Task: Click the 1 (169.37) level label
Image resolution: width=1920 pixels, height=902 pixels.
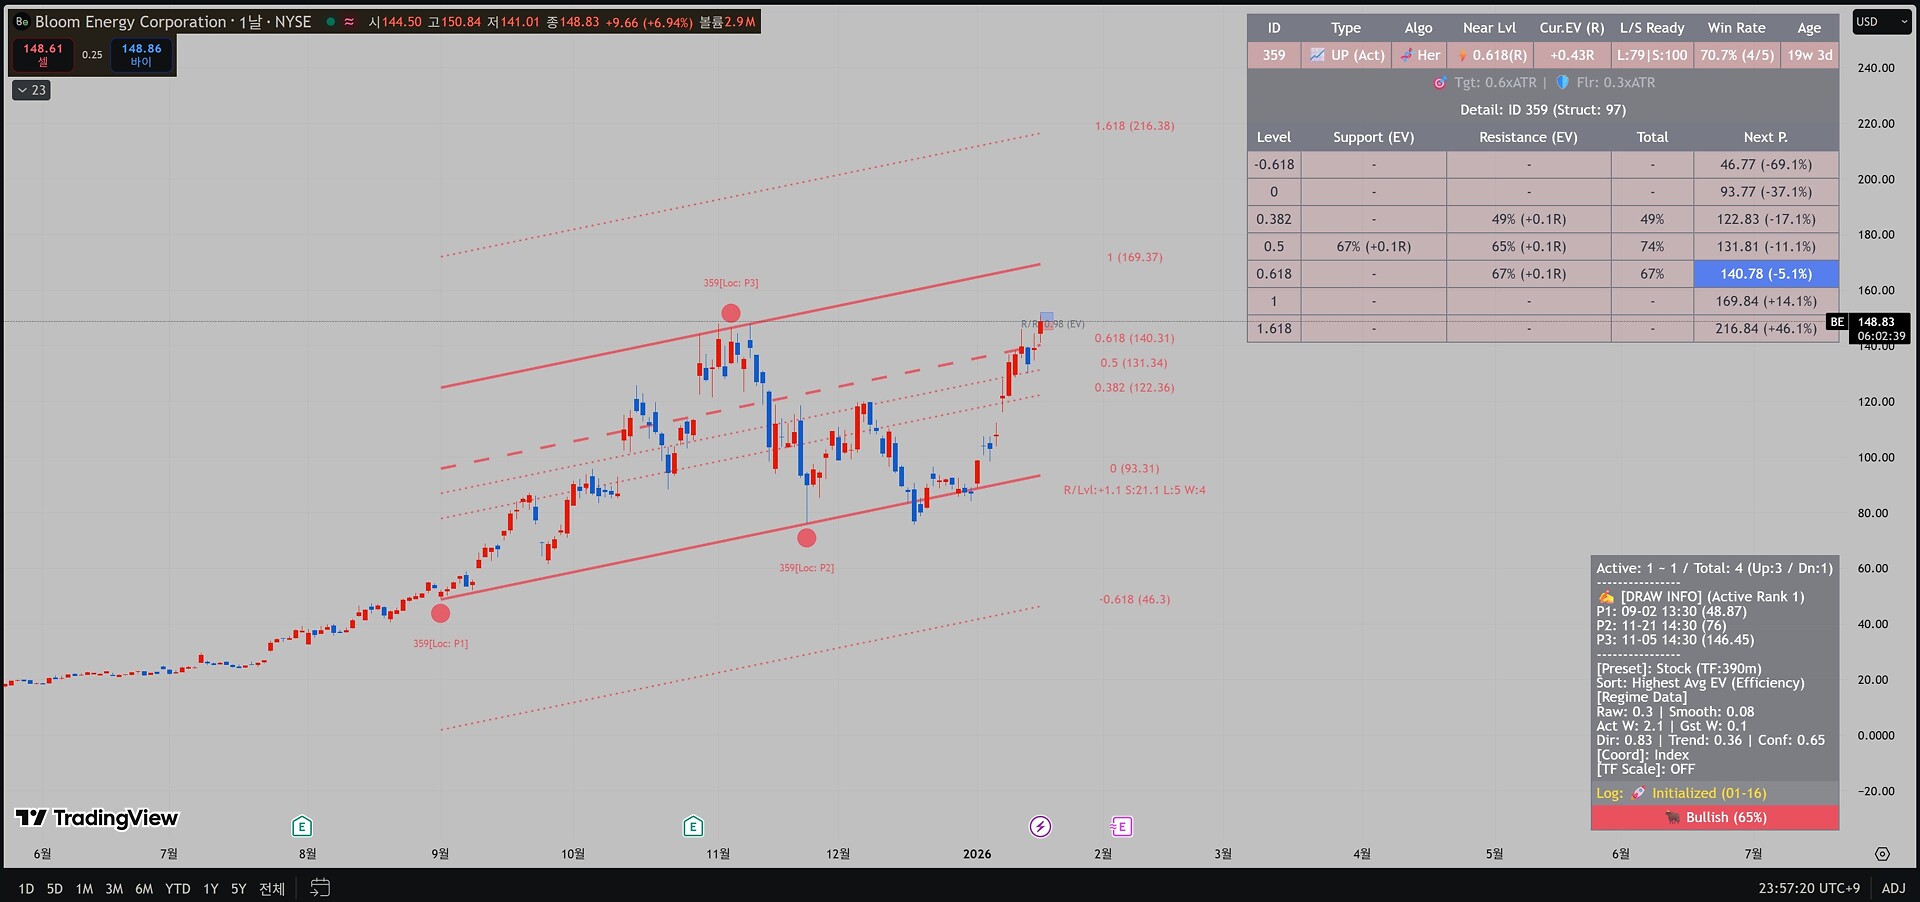Action: pyautogui.click(x=1135, y=257)
